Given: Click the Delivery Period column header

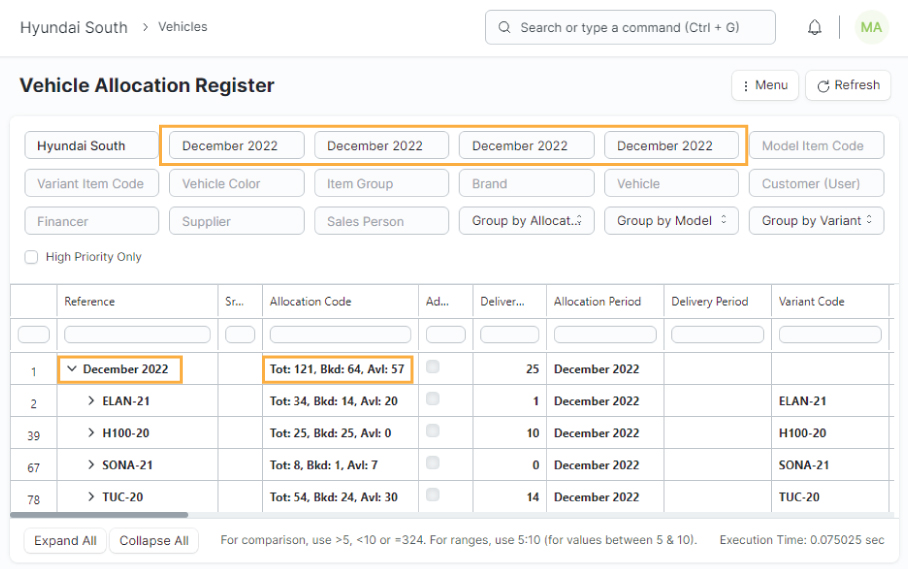Looking at the screenshot, I should pyautogui.click(x=717, y=301).
